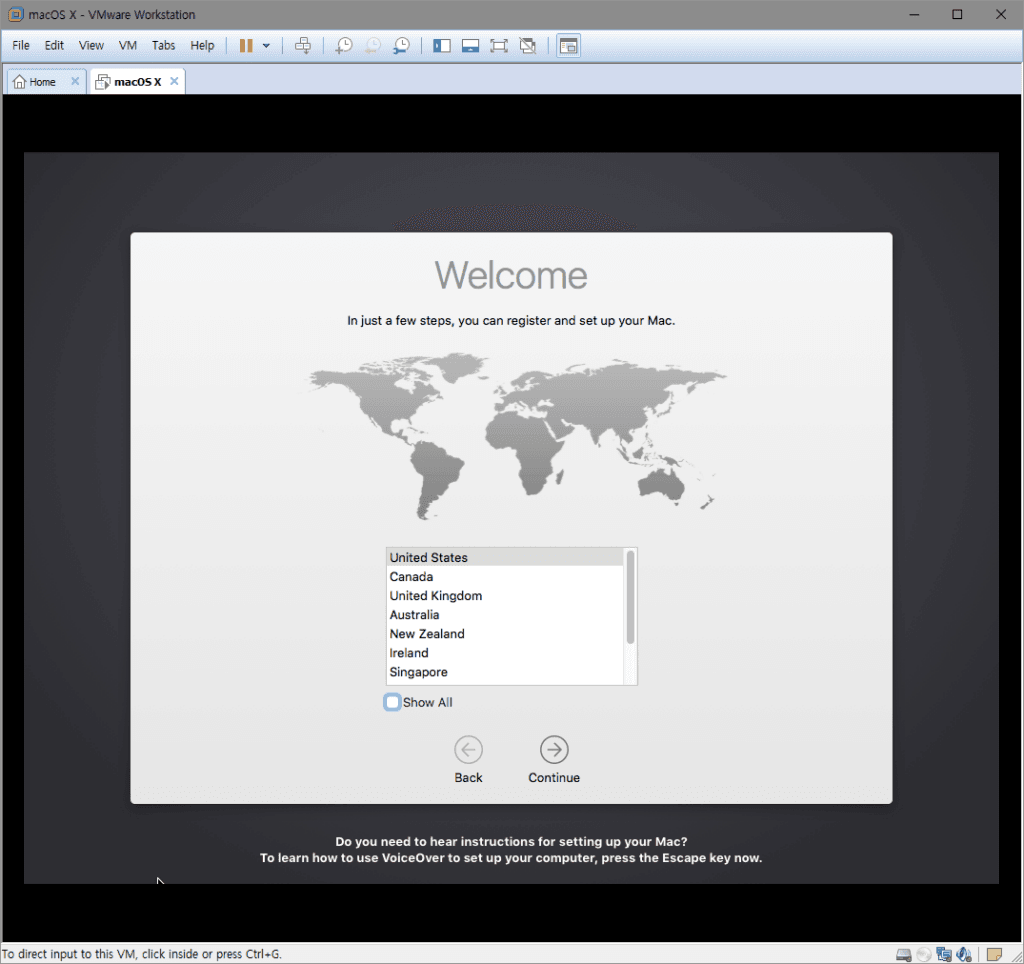The image size is (1024, 964).
Task: Take a snapshot of this virtual machine
Action: coord(344,46)
